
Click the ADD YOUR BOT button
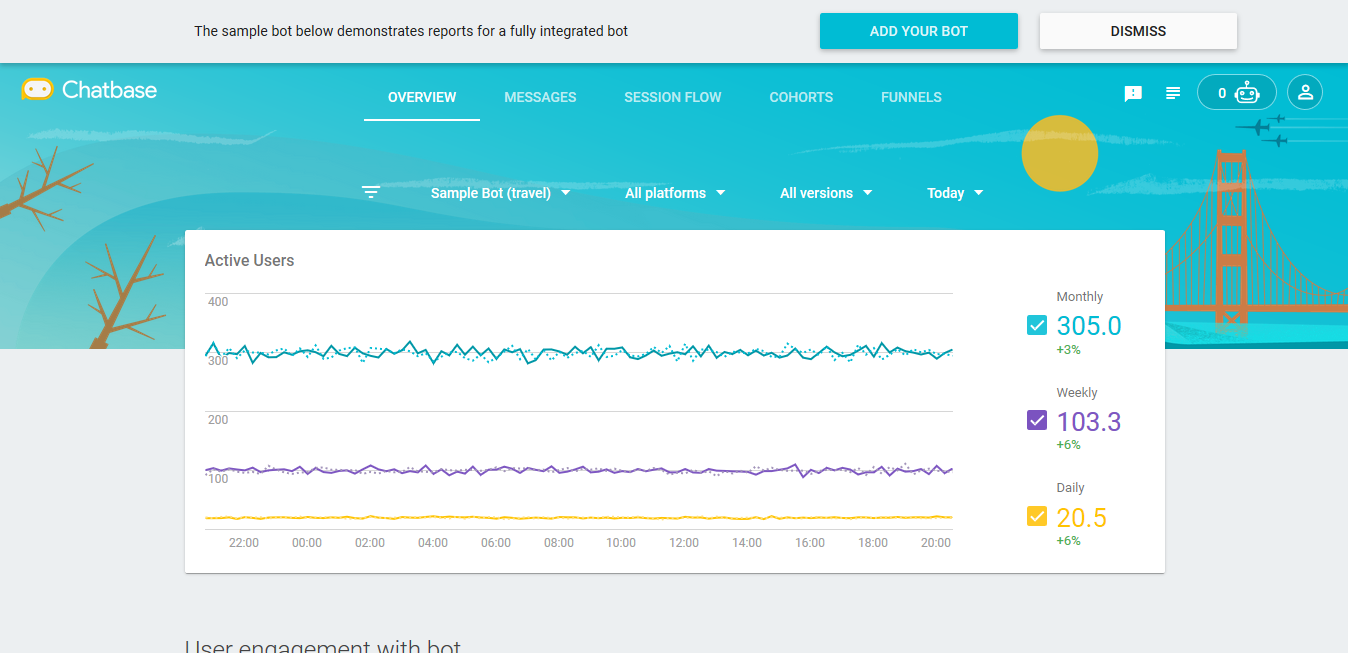coord(919,31)
